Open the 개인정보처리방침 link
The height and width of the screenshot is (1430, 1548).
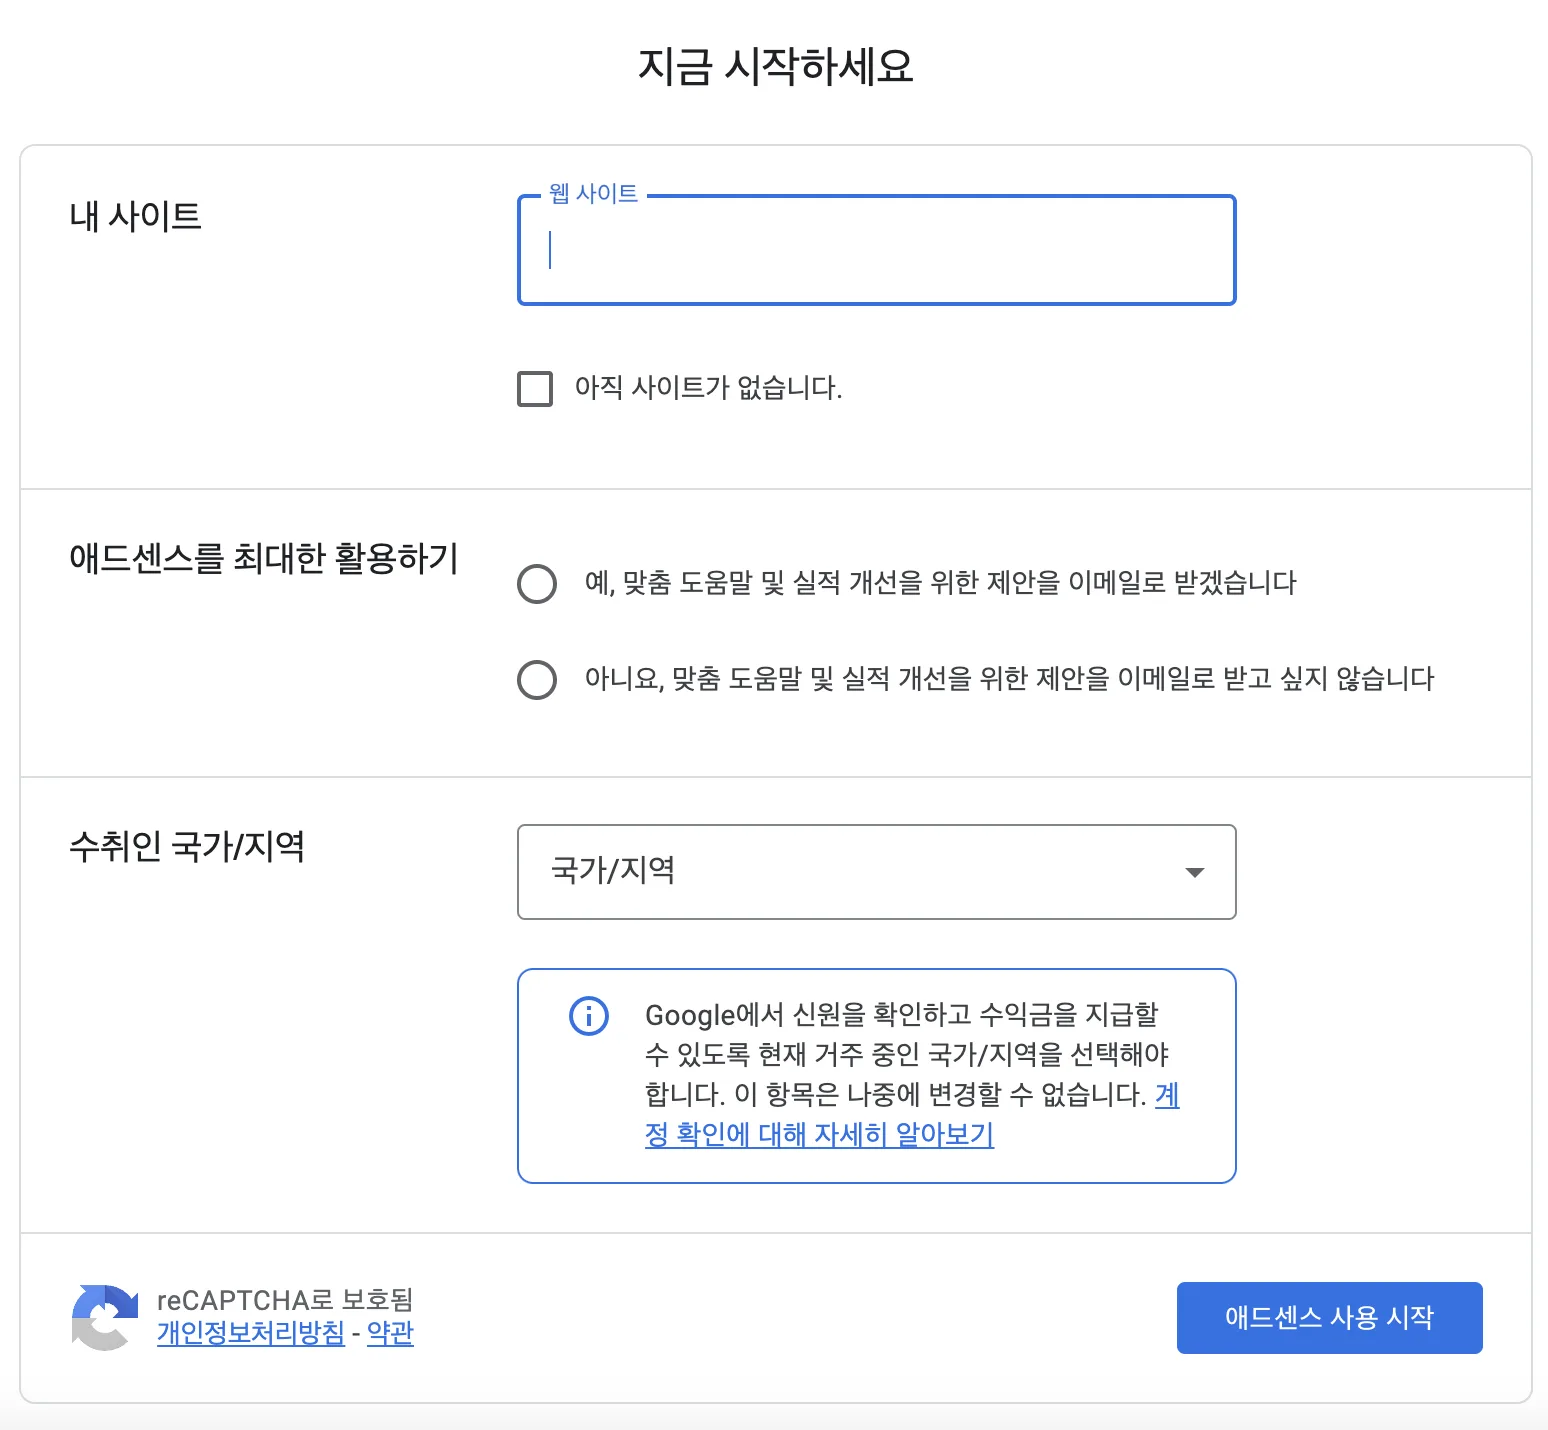tap(251, 1333)
